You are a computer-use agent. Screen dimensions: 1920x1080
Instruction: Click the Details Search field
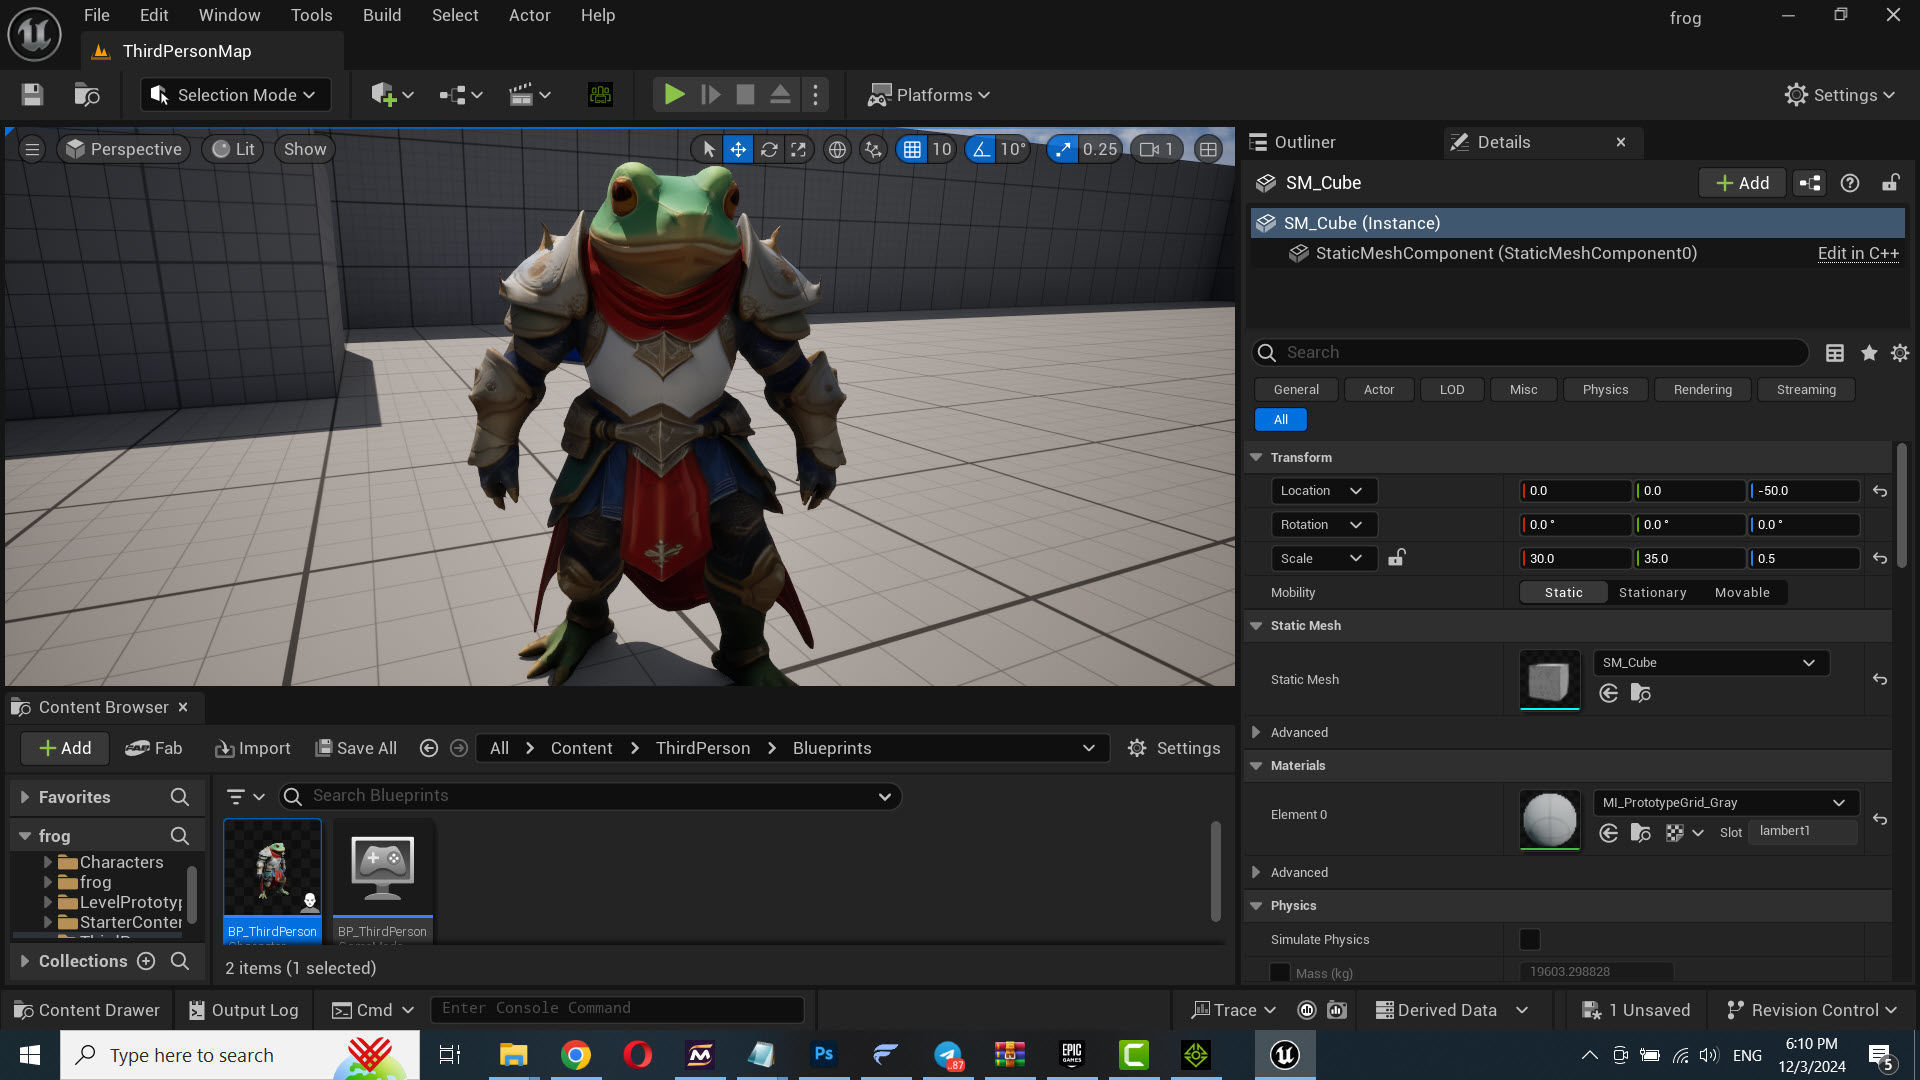[x=1530, y=353]
